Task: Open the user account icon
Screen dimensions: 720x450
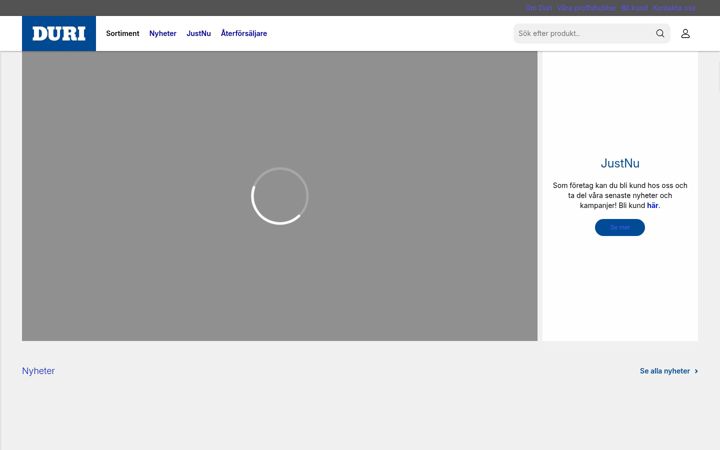Action: coord(685,34)
